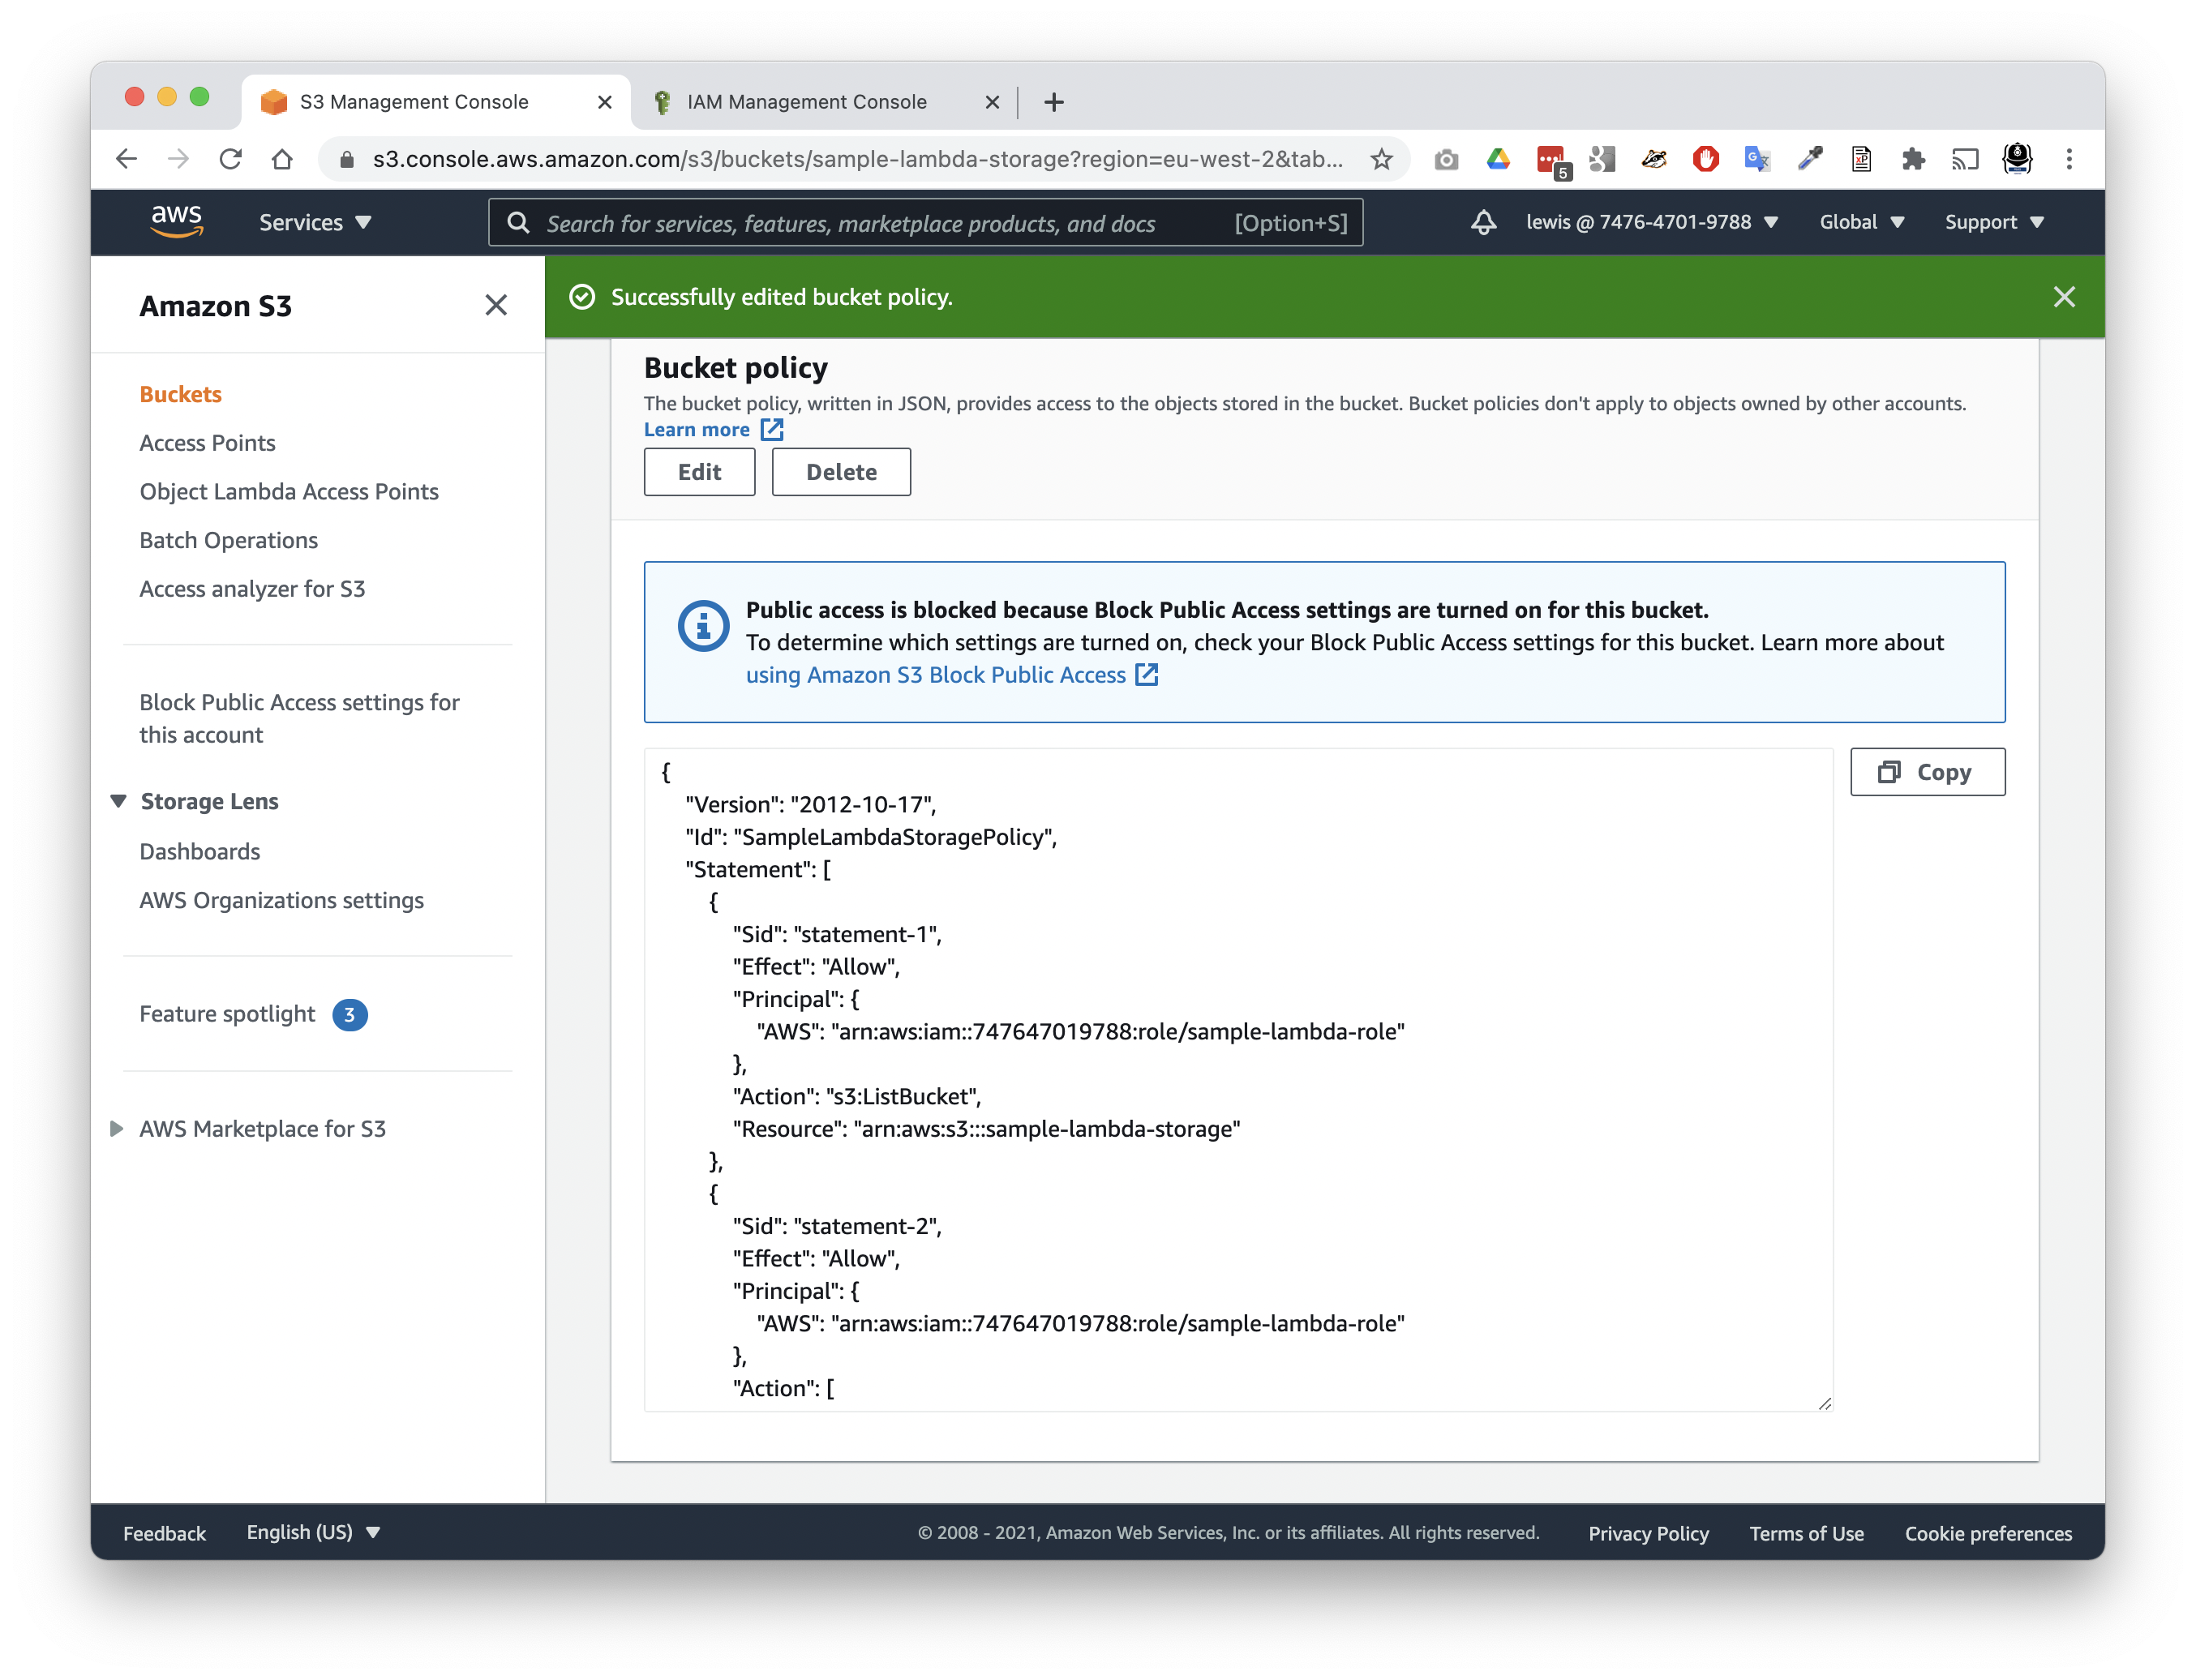This screenshot has width=2196, height=1680.
Task: Click the AWS services search field
Action: 925,222
